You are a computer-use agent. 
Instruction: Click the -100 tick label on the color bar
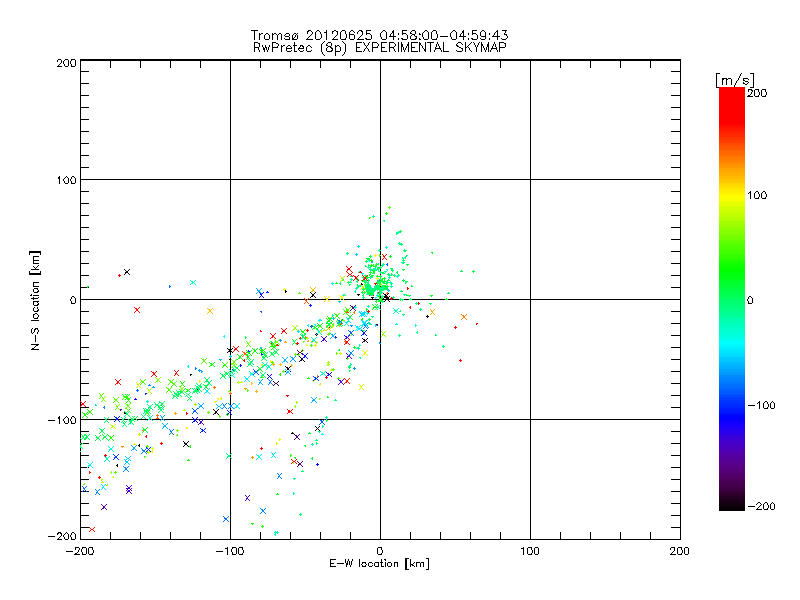click(764, 405)
